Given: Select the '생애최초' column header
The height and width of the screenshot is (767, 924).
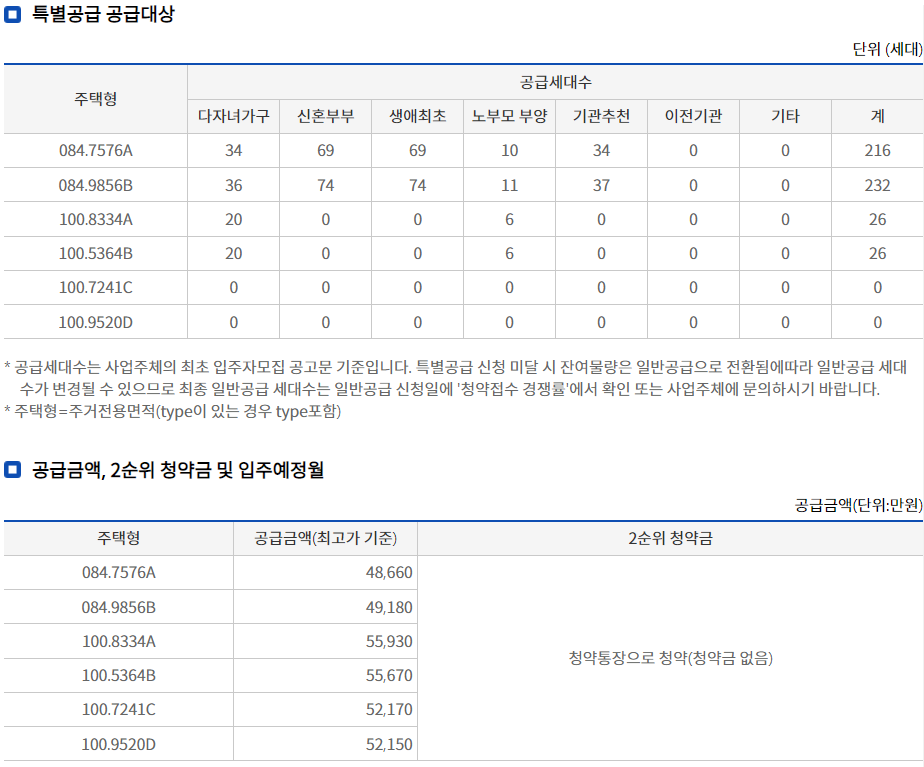Looking at the screenshot, I should (x=417, y=116).
